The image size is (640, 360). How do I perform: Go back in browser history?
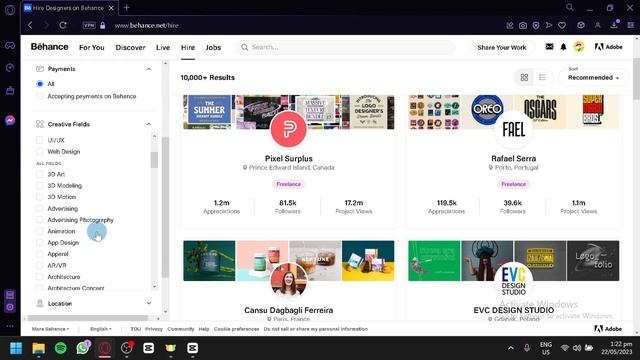point(30,25)
